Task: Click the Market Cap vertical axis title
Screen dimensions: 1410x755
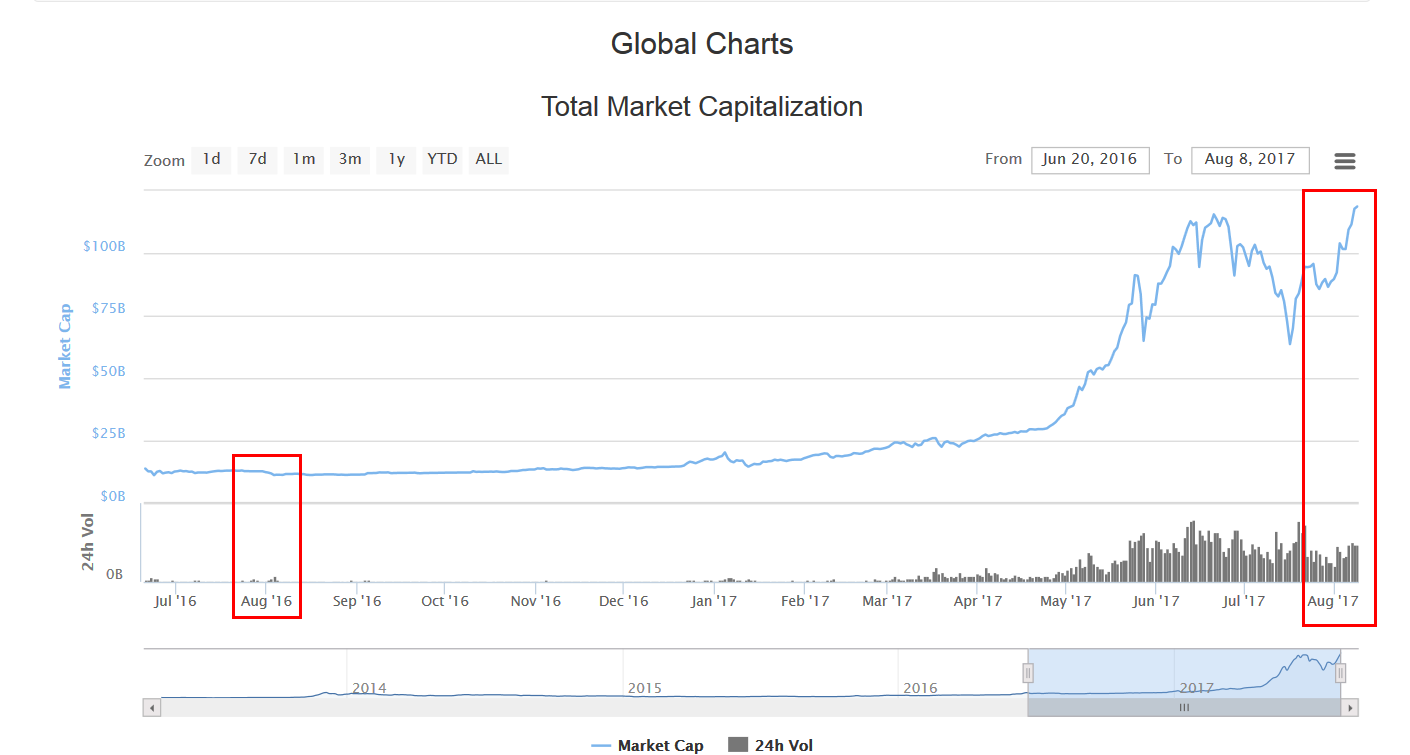Action: pyautogui.click(x=65, y=346)
